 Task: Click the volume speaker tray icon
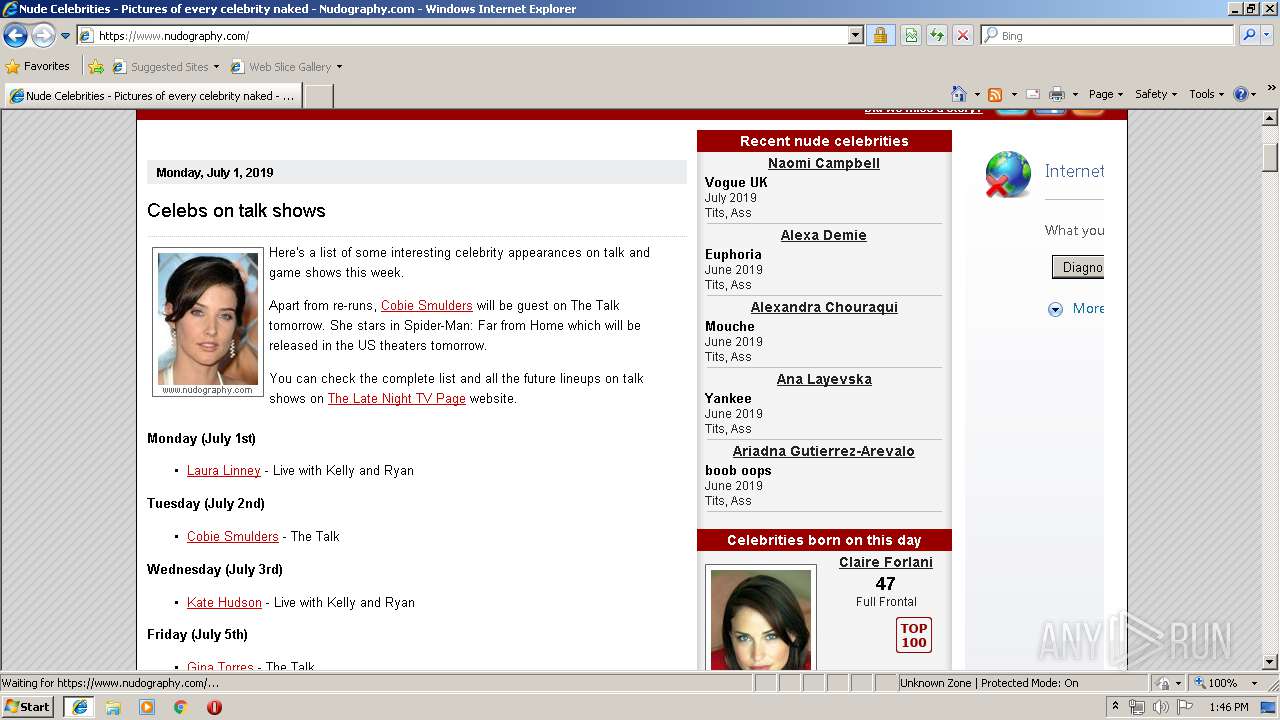1160,707
